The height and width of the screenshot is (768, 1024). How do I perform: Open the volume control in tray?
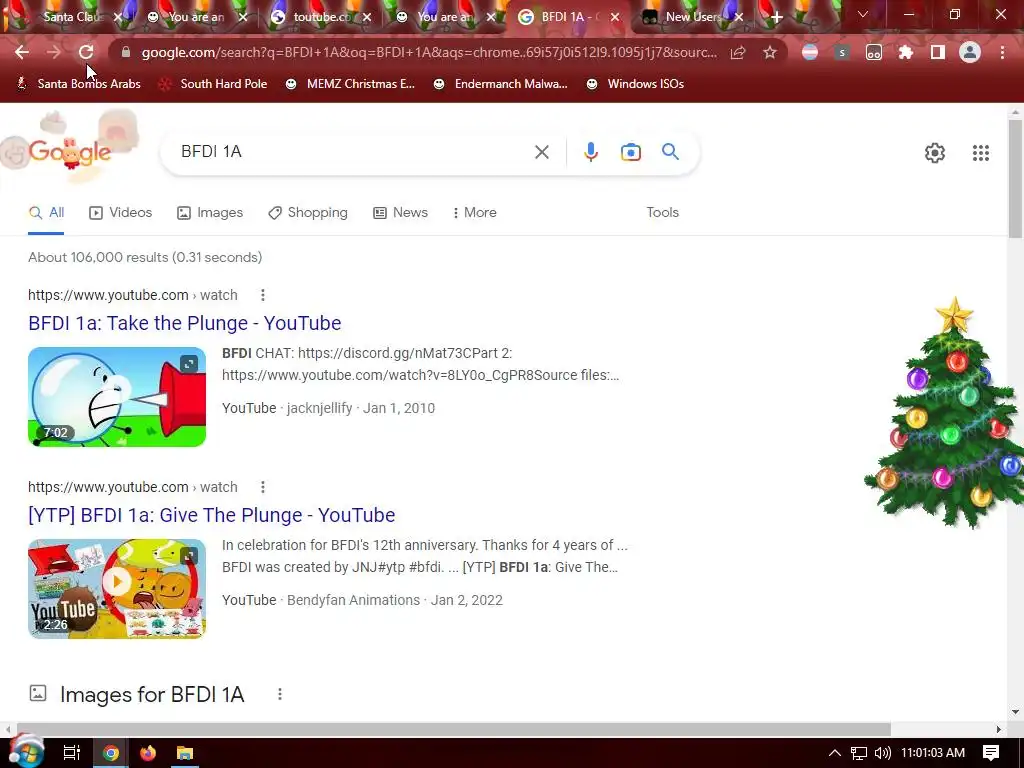(x=882, y=753)
